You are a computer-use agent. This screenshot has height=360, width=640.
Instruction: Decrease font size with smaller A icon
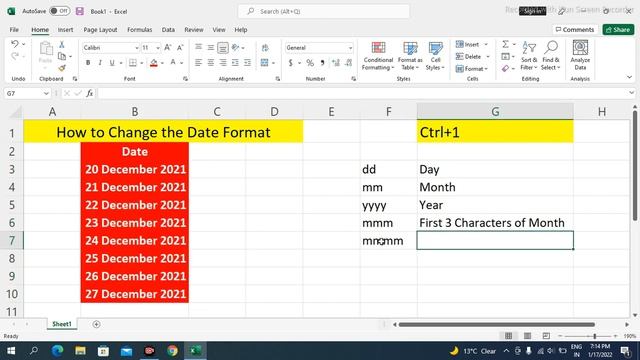tap(180, 48)
